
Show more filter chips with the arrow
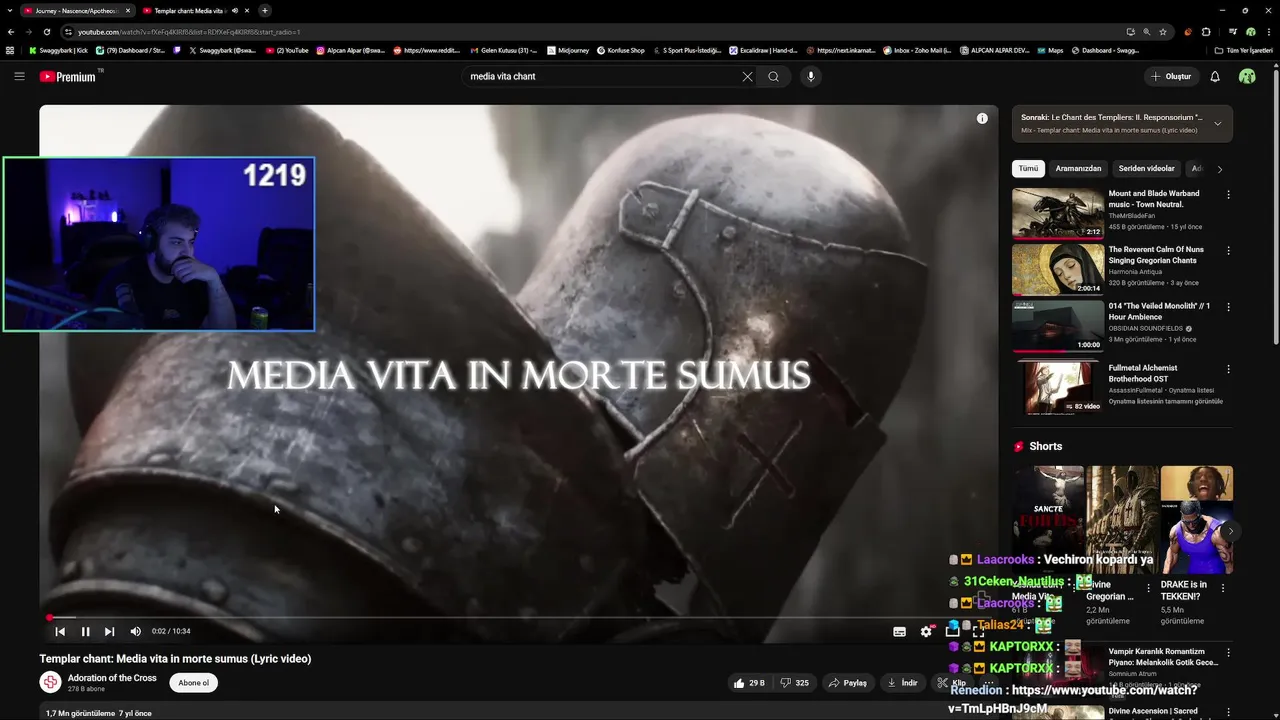pyautogui.click(x=1220, y=169)
